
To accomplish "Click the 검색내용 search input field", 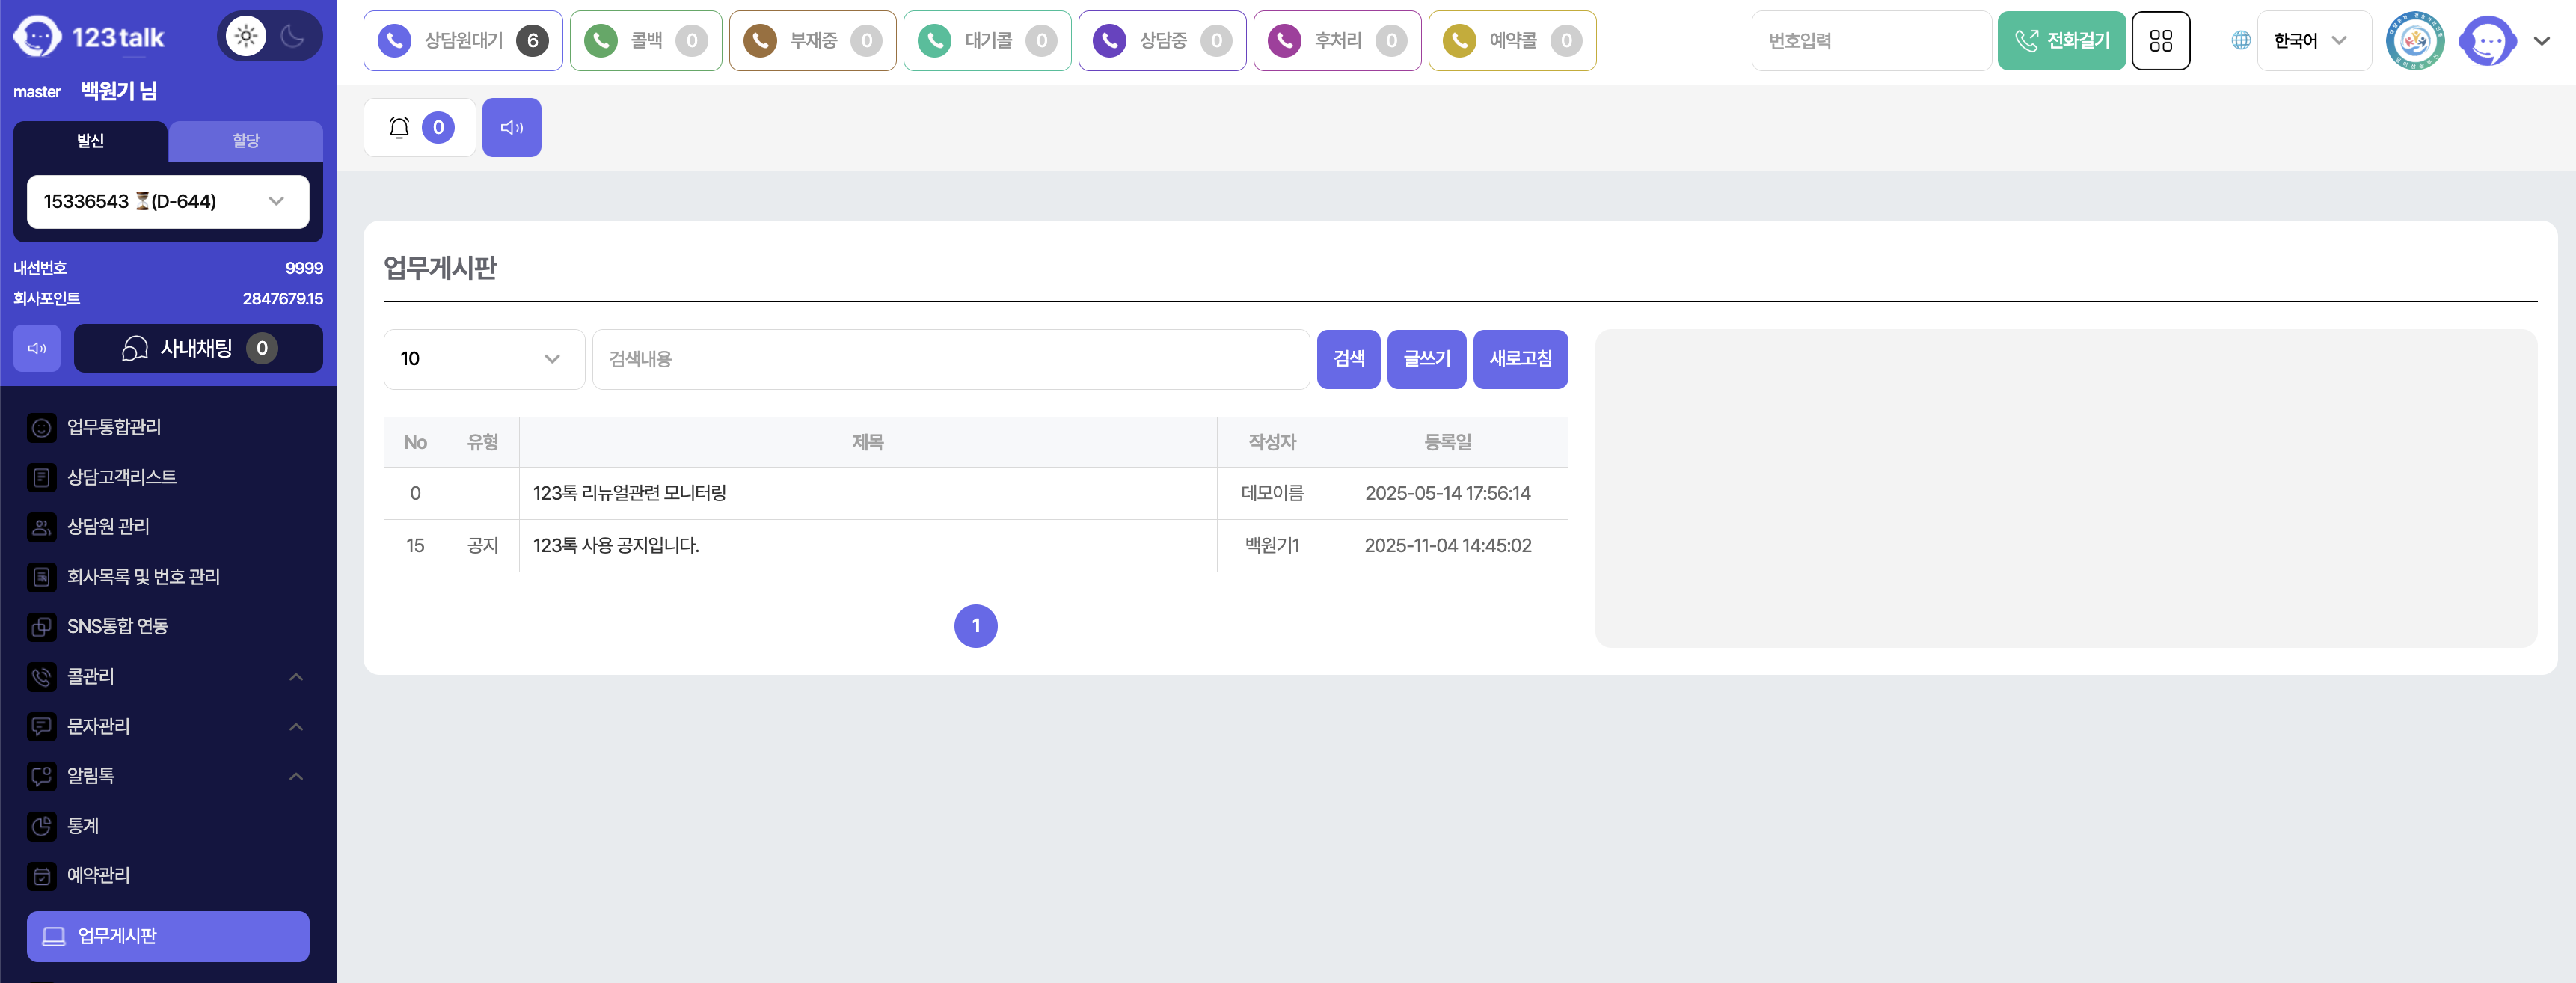I will pos(950,359).
